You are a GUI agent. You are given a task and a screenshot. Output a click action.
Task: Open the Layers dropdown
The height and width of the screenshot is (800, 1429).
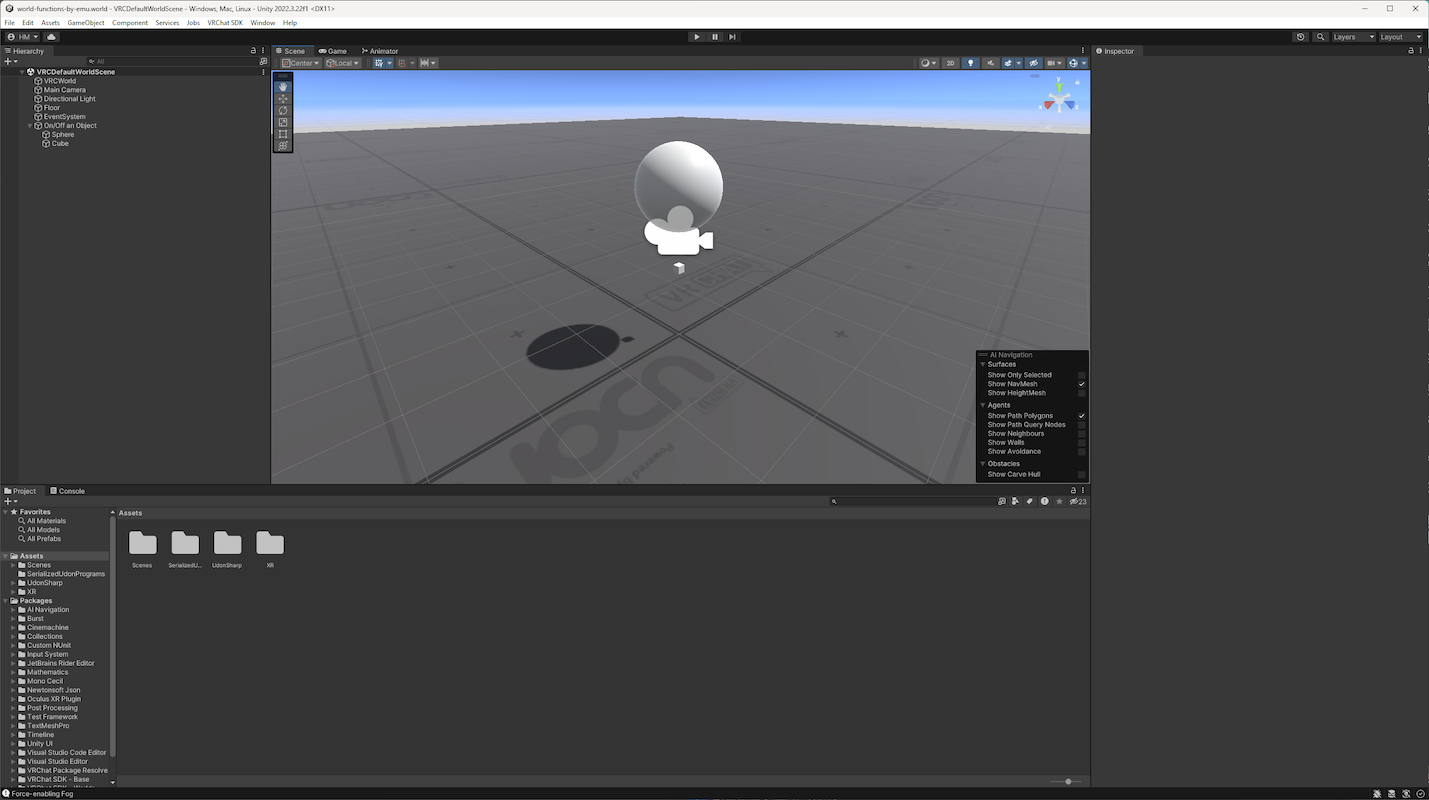click(x=1354, y=37)
